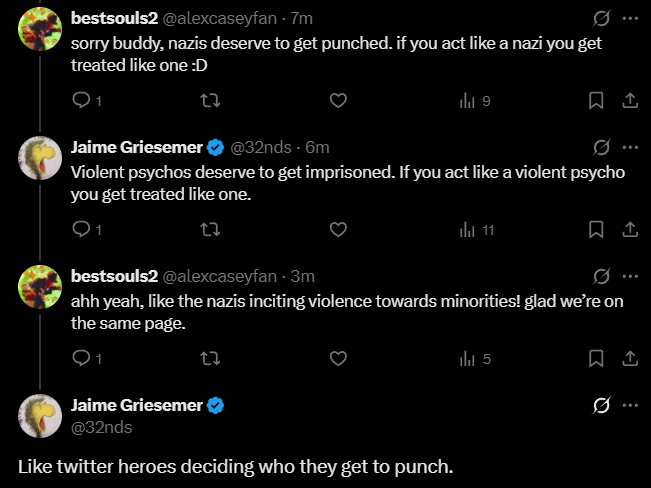Bookmark the 3m bestsouls2 tweet
Screen dimensions: 651x488
point(595,358)
